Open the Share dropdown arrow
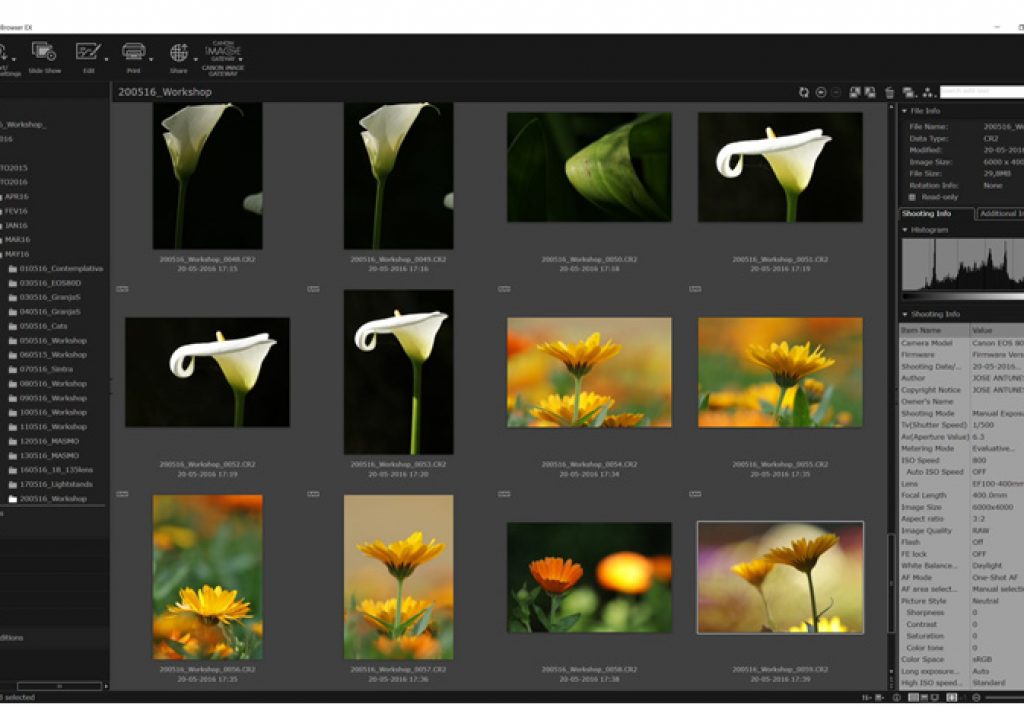The image size is (1024, 720). (195, 59)
